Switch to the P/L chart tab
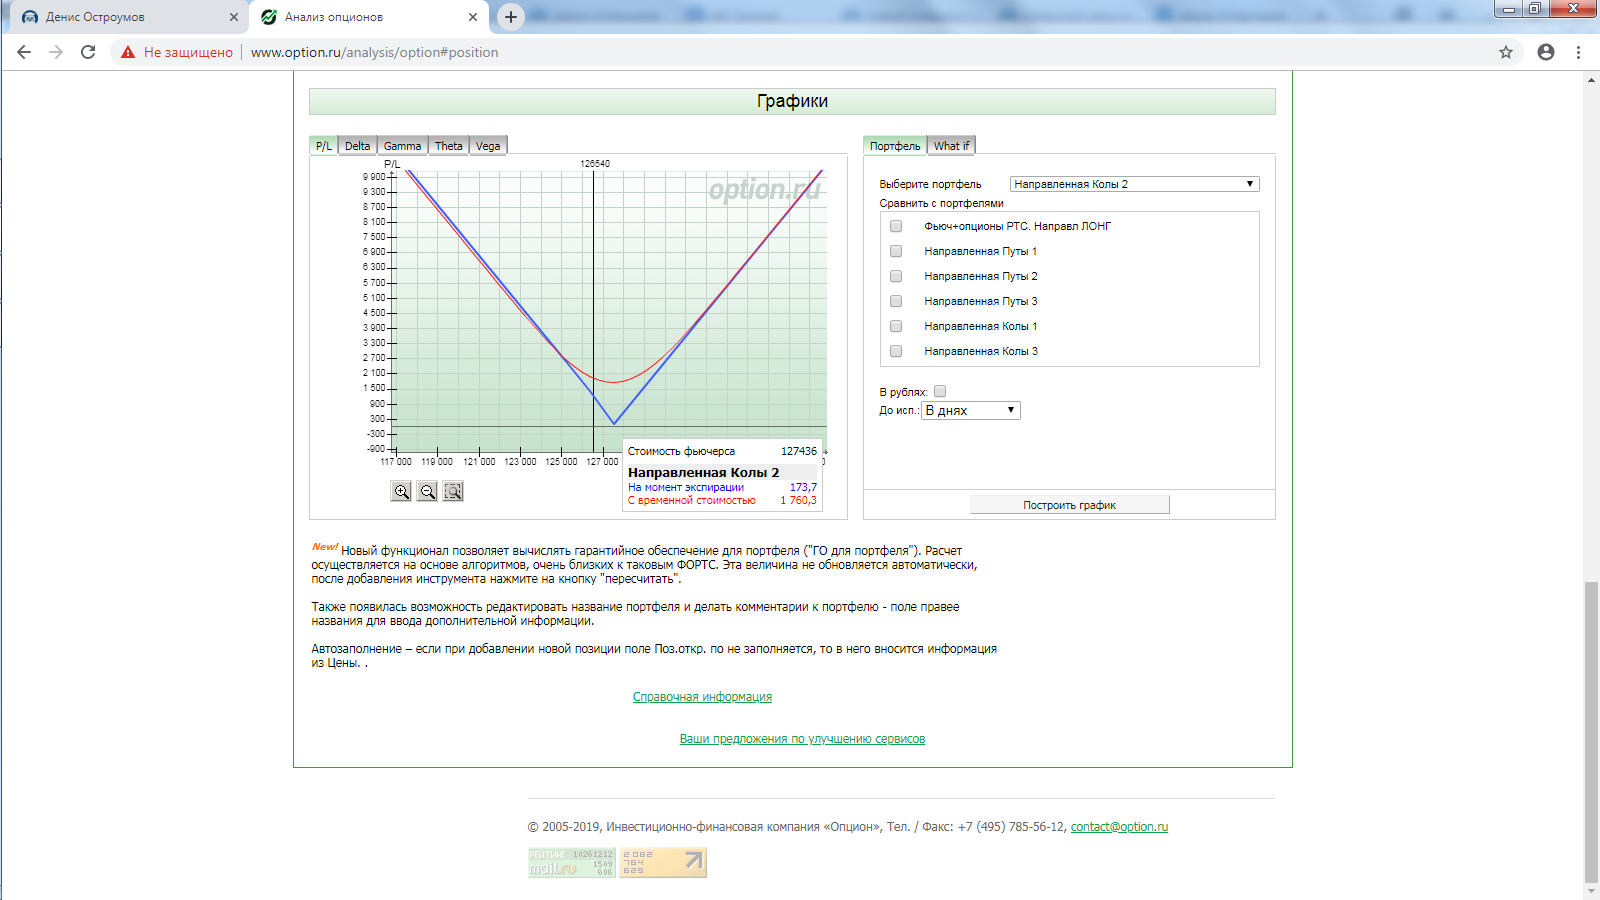Viewport: 1600px width, 900px height. (324, 146)
